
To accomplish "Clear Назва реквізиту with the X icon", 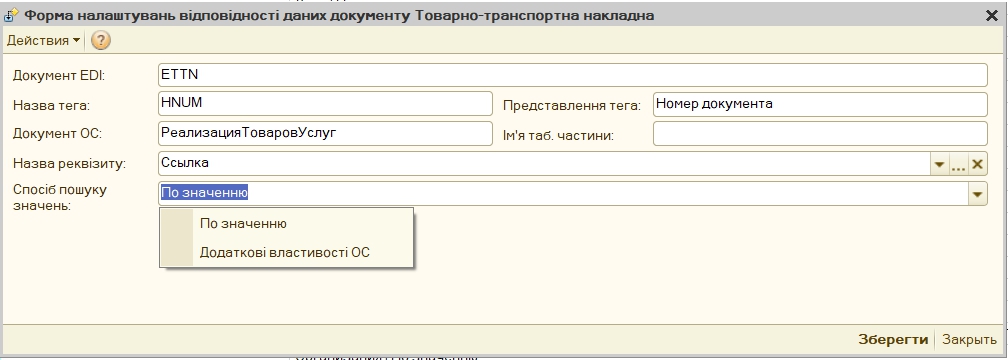I will tap(977, 165).
